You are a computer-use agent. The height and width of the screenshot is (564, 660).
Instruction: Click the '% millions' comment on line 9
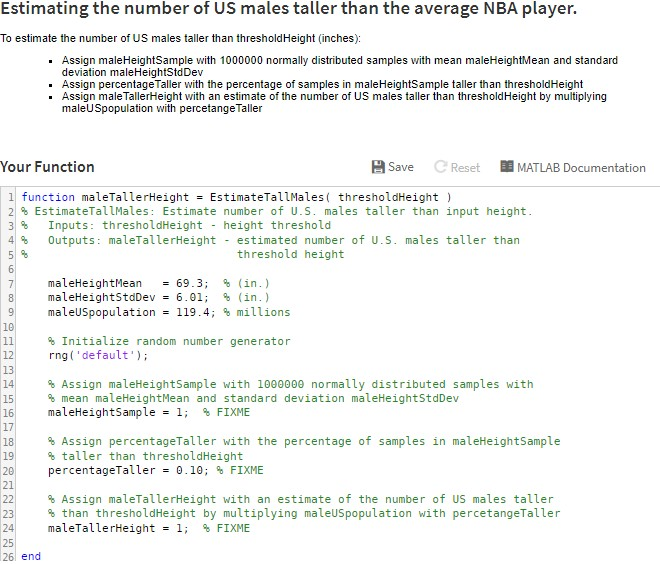point(256,312)
